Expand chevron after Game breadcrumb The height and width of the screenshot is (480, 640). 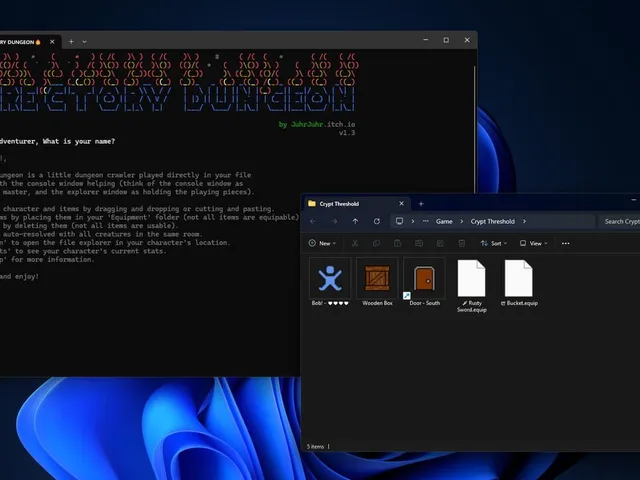point(462,221)
